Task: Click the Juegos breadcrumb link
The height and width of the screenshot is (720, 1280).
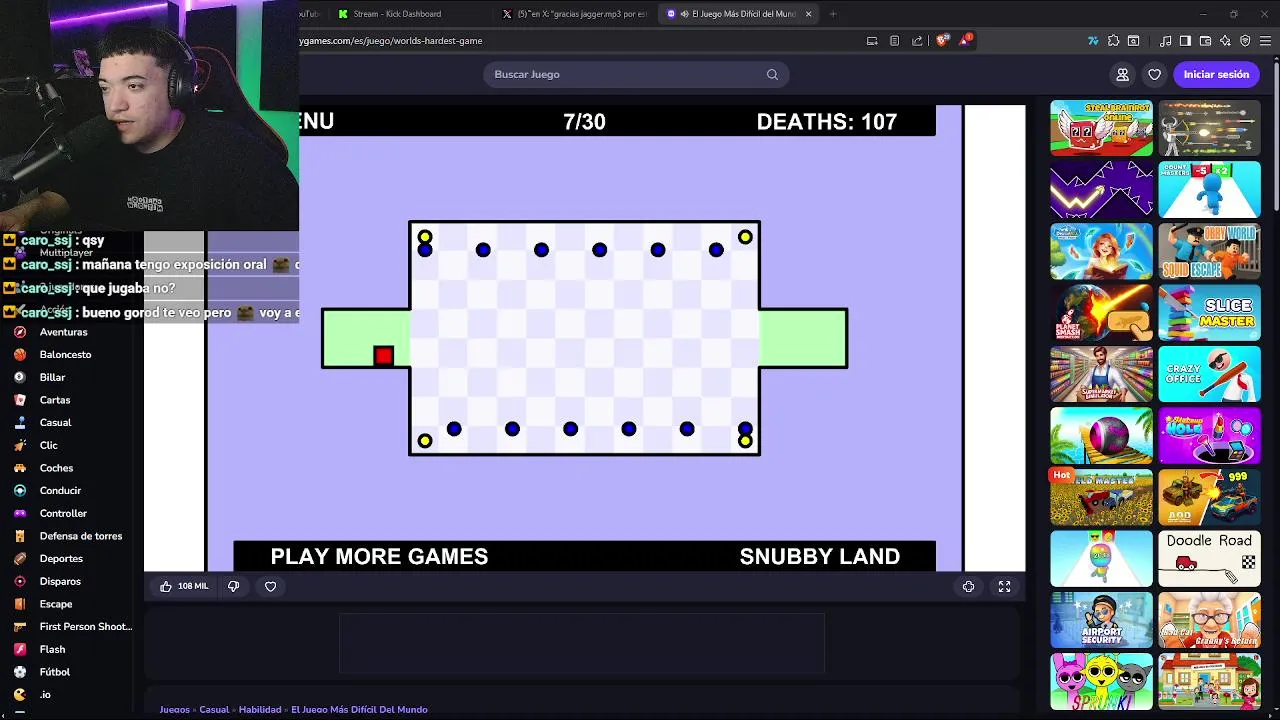Action: (175, 709)
